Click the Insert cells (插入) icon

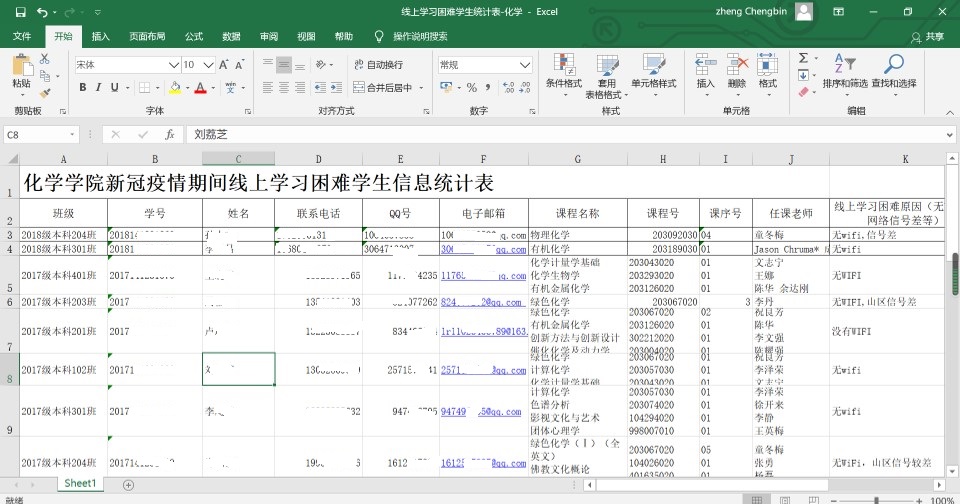[706, 70]
